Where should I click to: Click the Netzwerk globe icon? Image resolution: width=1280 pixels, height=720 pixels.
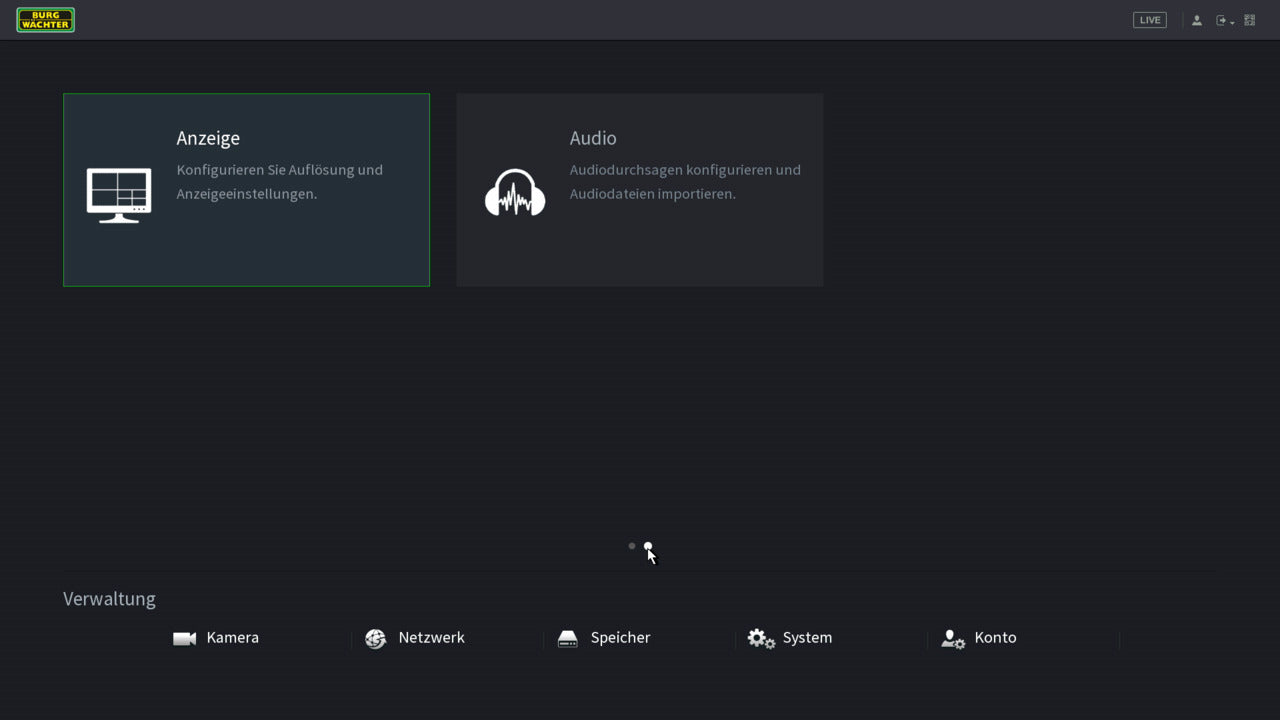coord(376,639)
